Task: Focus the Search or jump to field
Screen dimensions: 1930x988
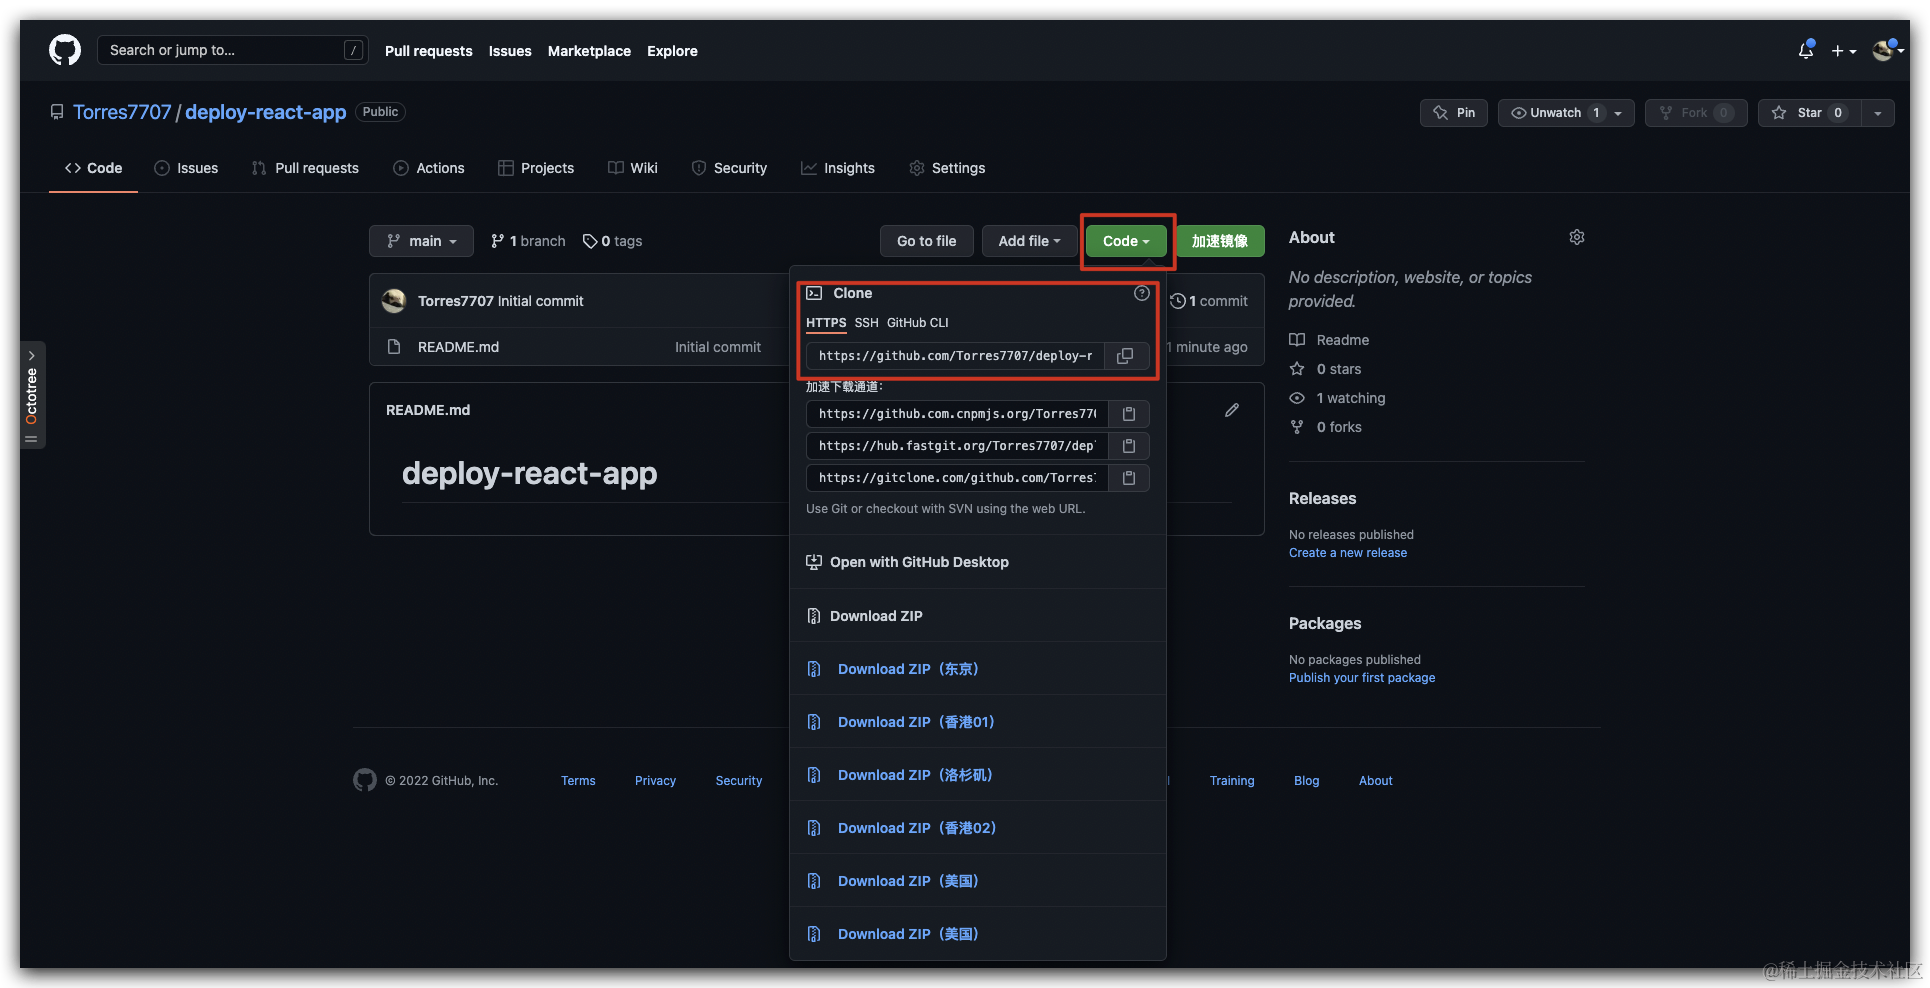Action: pos(233,50)
